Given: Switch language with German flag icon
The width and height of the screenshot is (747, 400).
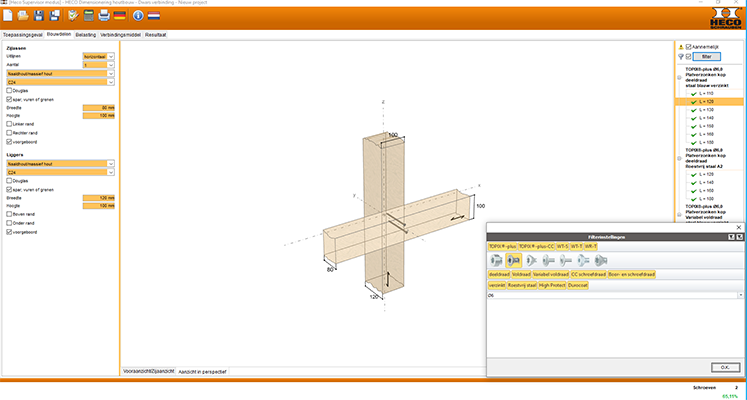Looking at the screenshot, I should (x=120, y=16).
